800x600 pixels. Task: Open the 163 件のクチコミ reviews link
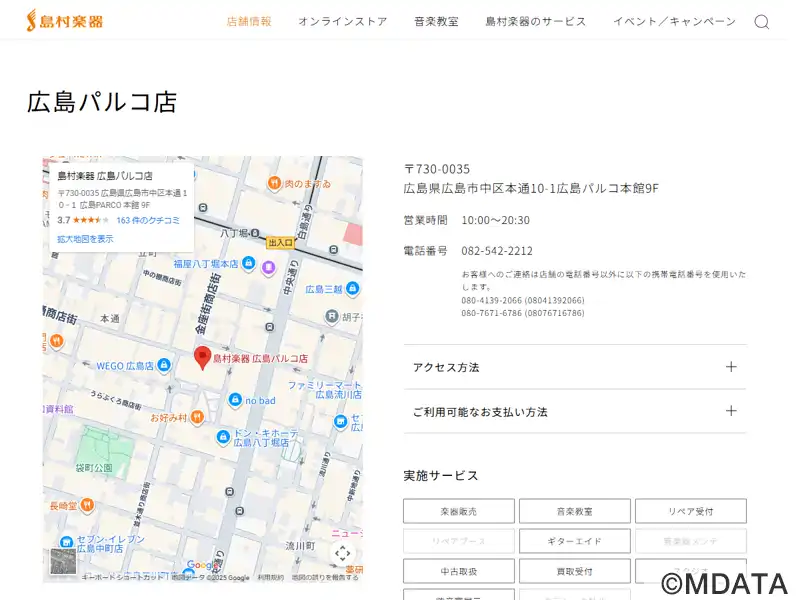148,220
